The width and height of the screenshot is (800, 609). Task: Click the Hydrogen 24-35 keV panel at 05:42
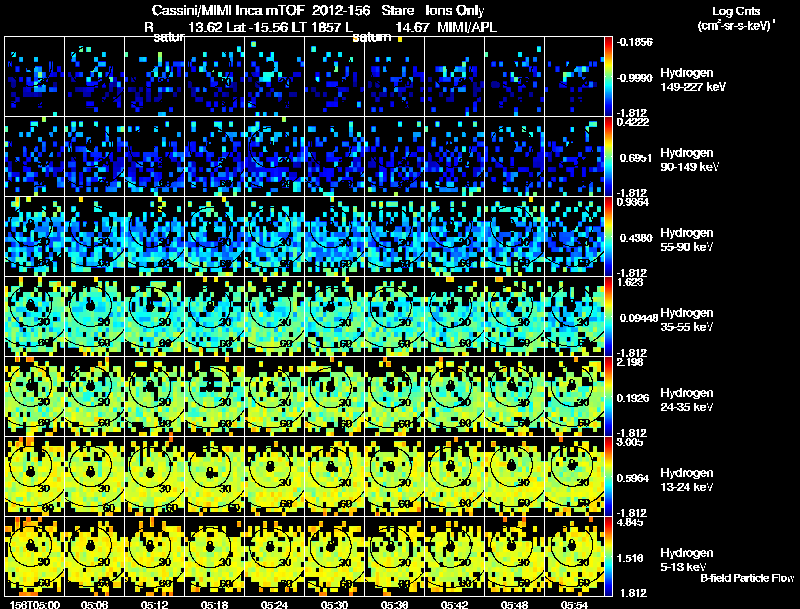(x=455, y=396)
